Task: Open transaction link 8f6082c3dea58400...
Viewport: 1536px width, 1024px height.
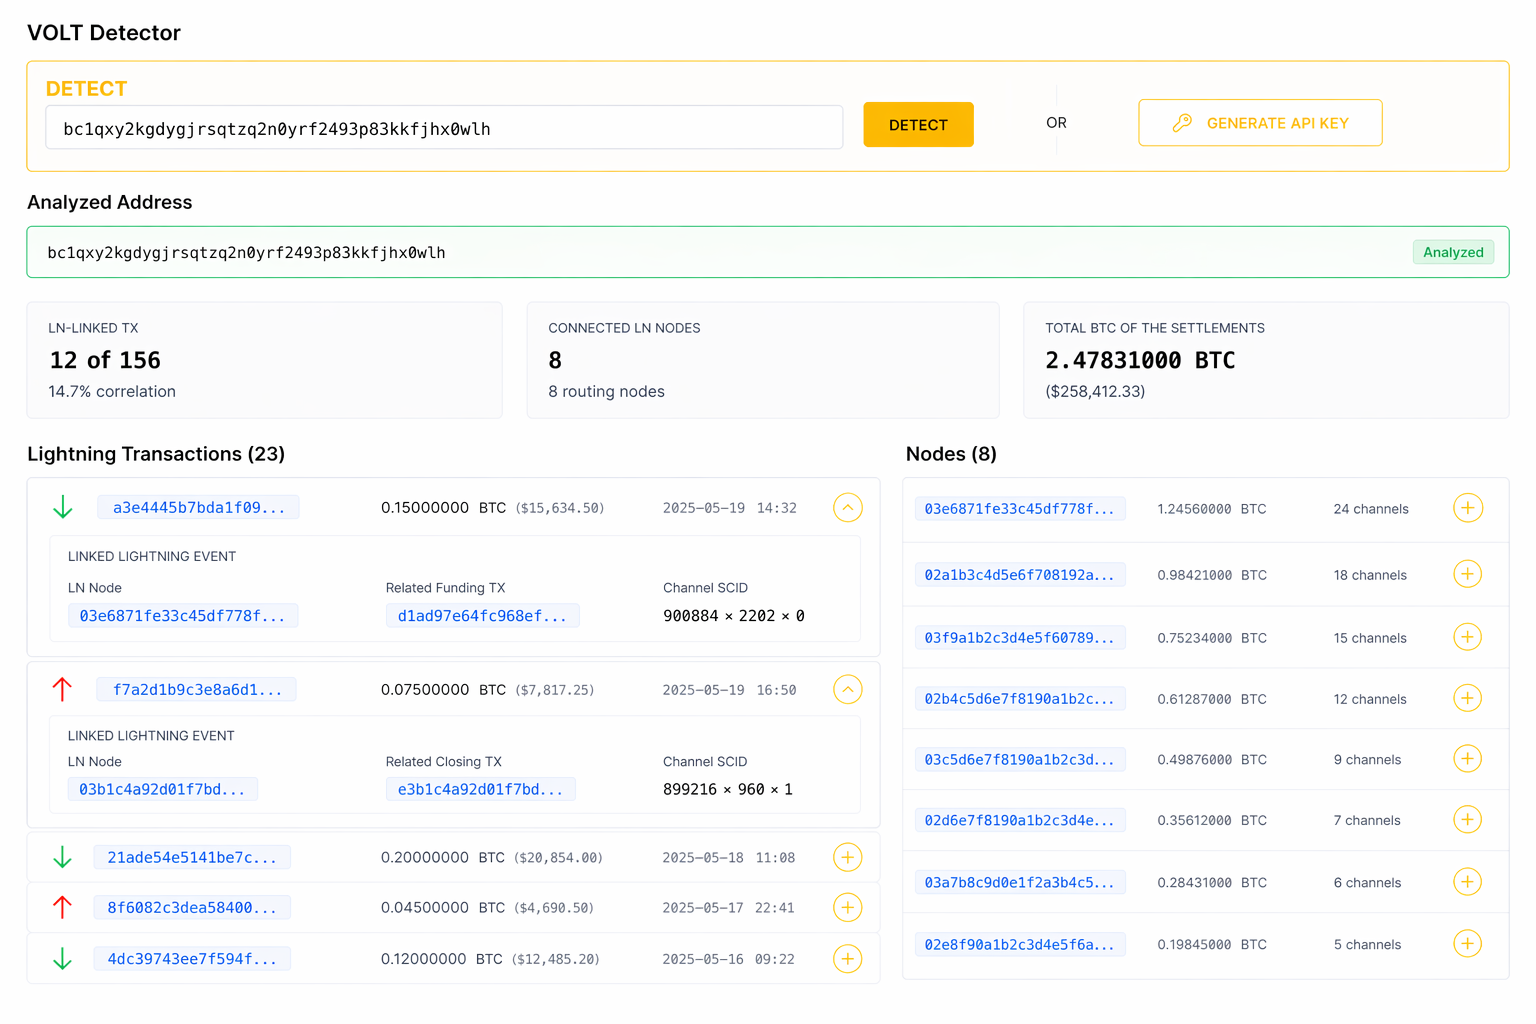Action: point(192,908)
